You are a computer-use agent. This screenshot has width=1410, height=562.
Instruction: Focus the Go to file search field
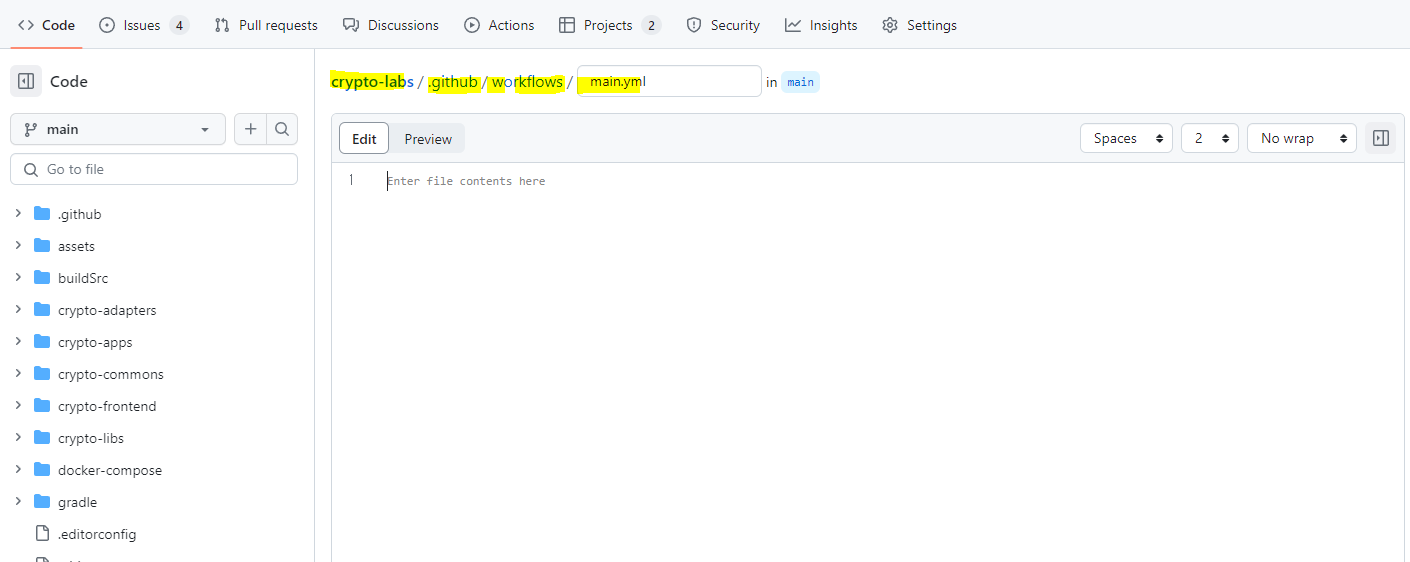(x=154, y=169)
